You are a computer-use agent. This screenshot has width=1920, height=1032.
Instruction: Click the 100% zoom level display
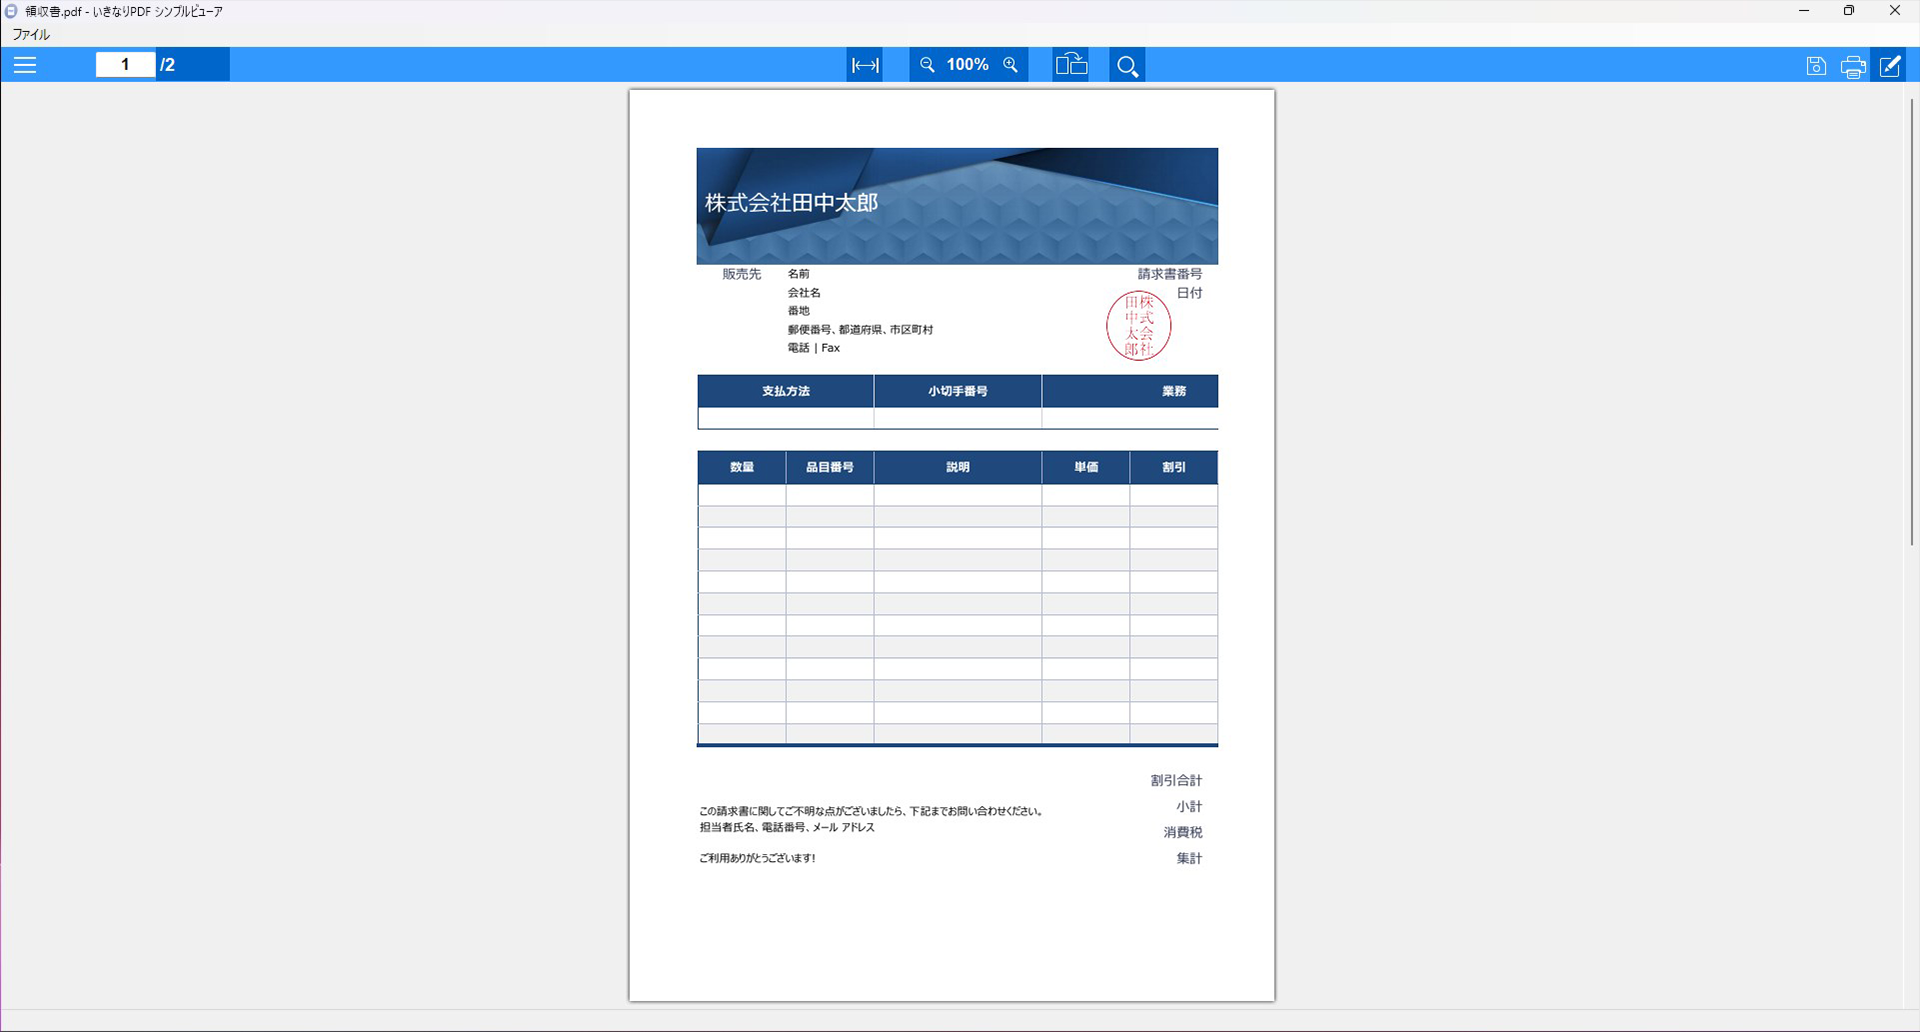click(x=968, y=65)
